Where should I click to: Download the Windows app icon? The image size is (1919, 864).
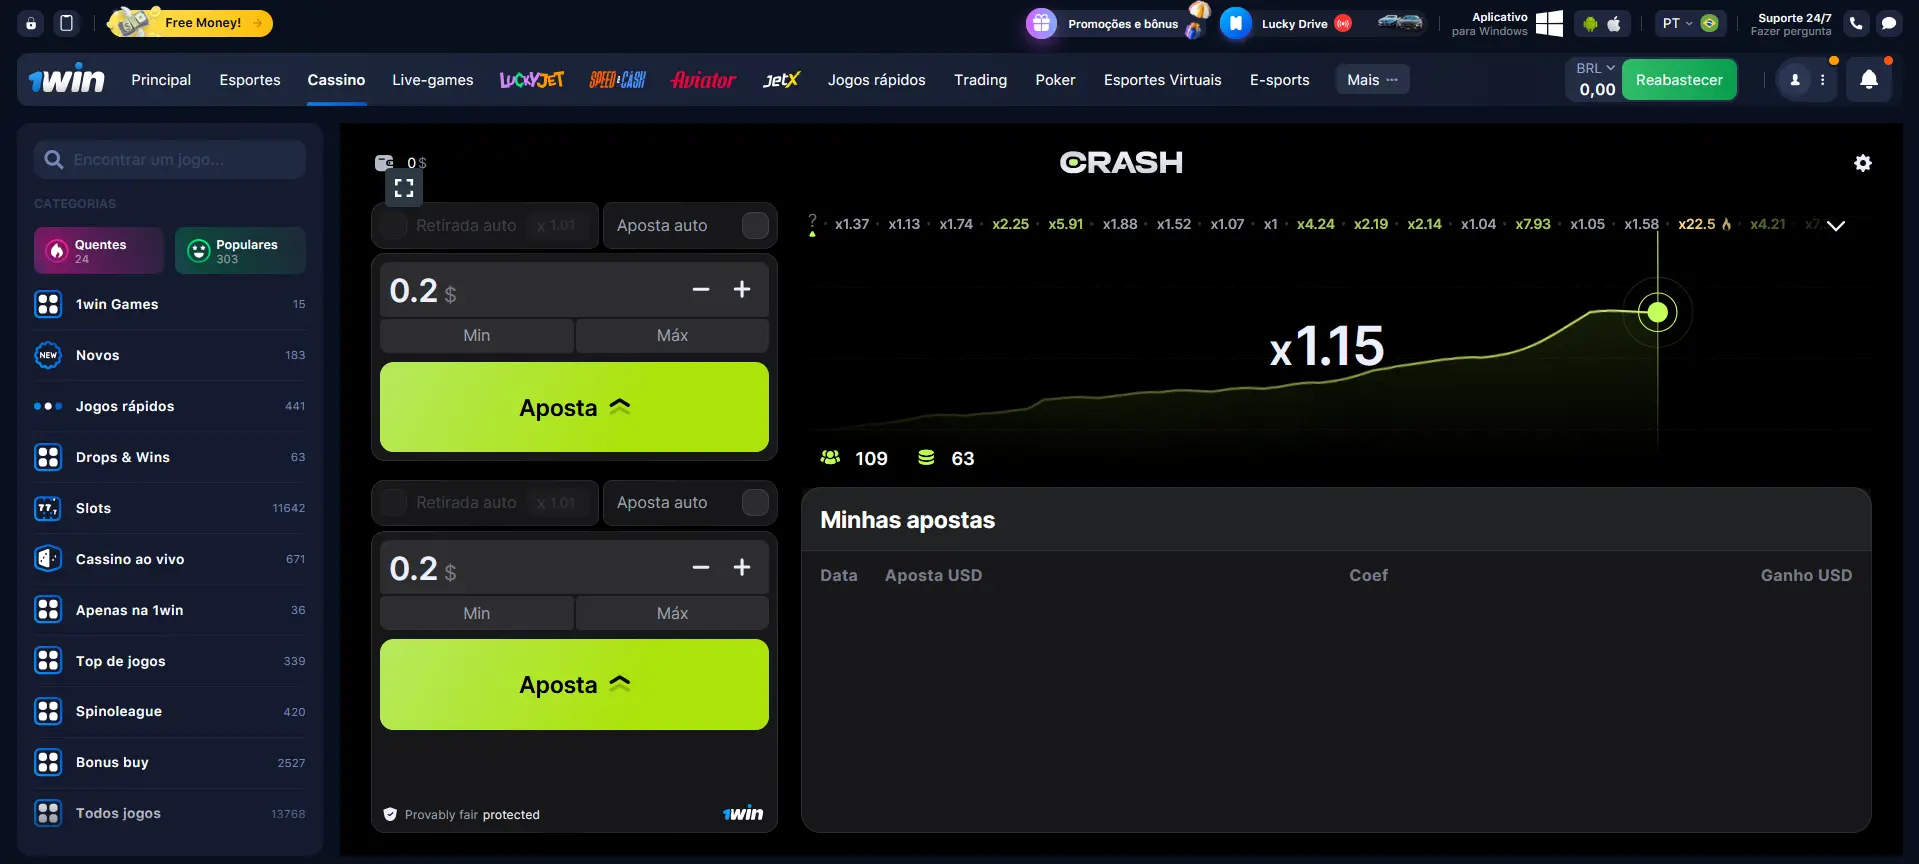(1549, 23)
